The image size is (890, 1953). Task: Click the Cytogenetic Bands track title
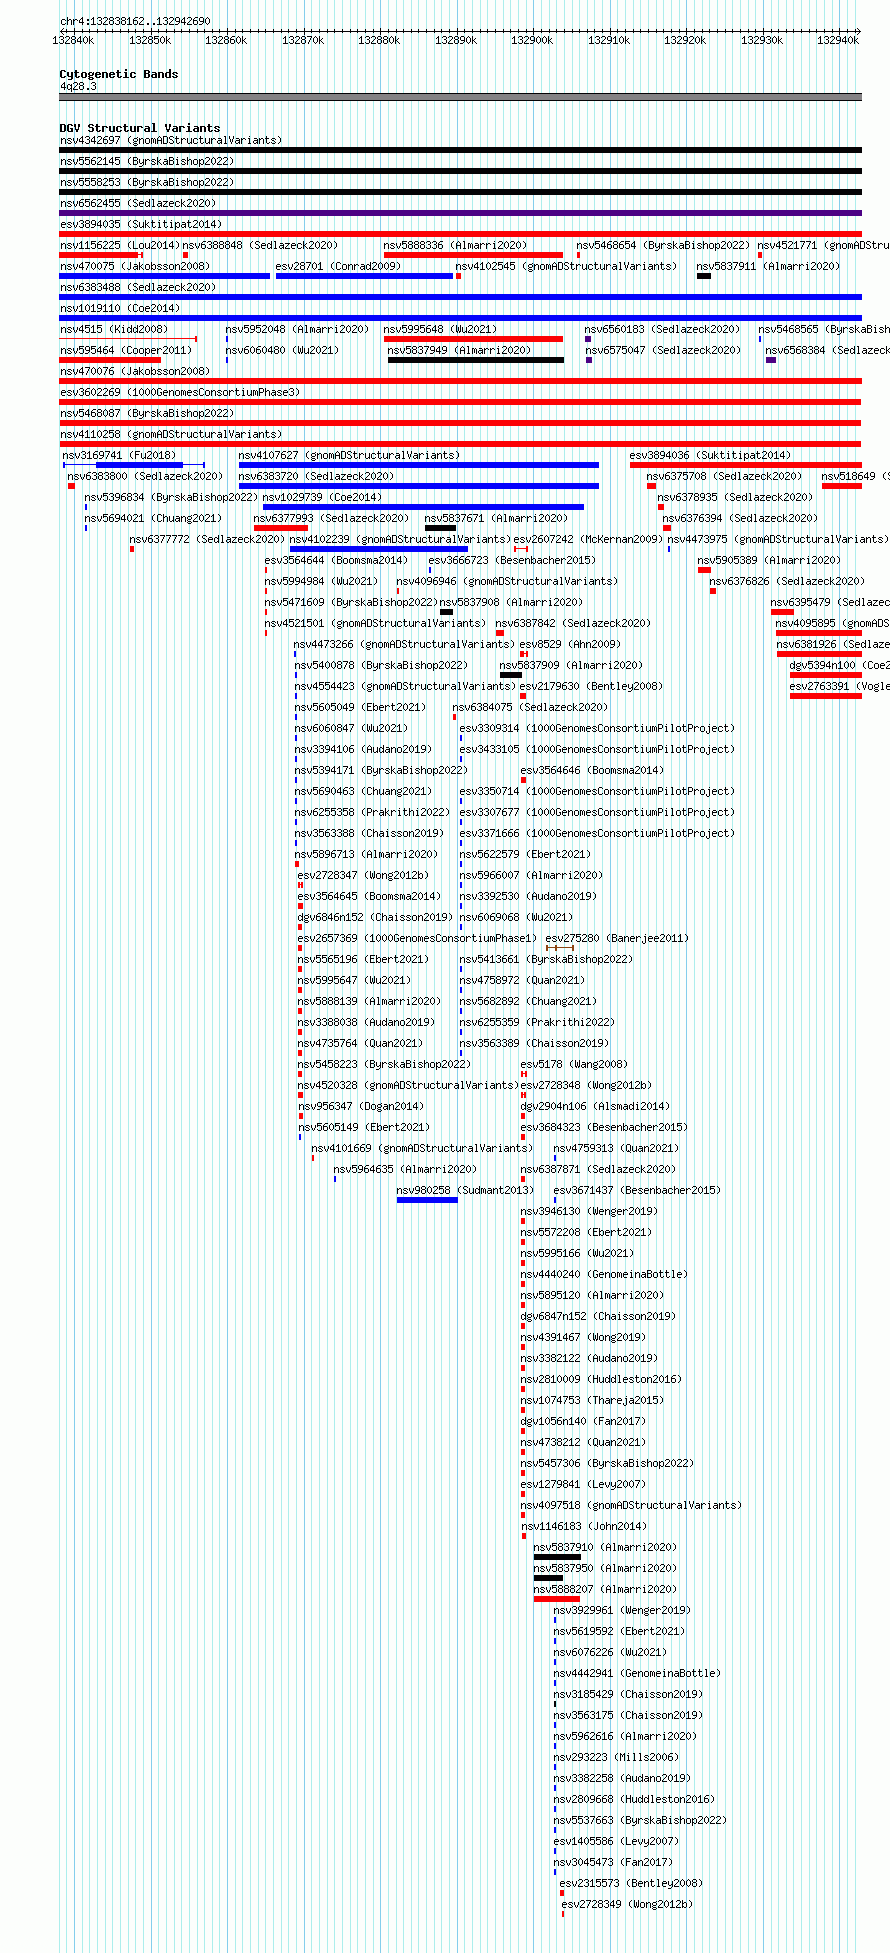(x=119, y=74)
